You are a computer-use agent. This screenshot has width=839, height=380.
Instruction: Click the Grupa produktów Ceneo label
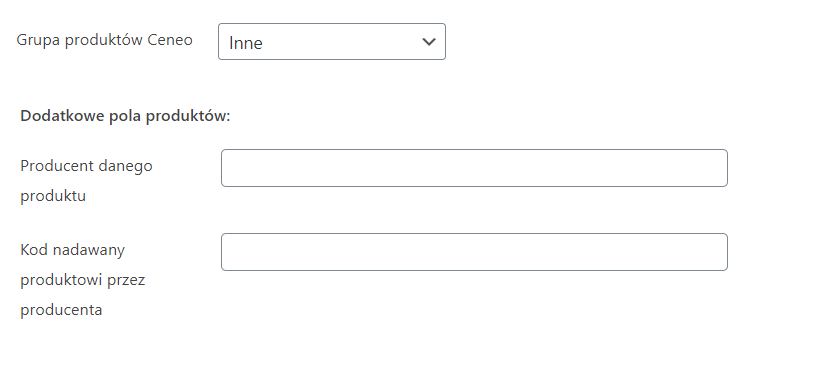[104, 40]
